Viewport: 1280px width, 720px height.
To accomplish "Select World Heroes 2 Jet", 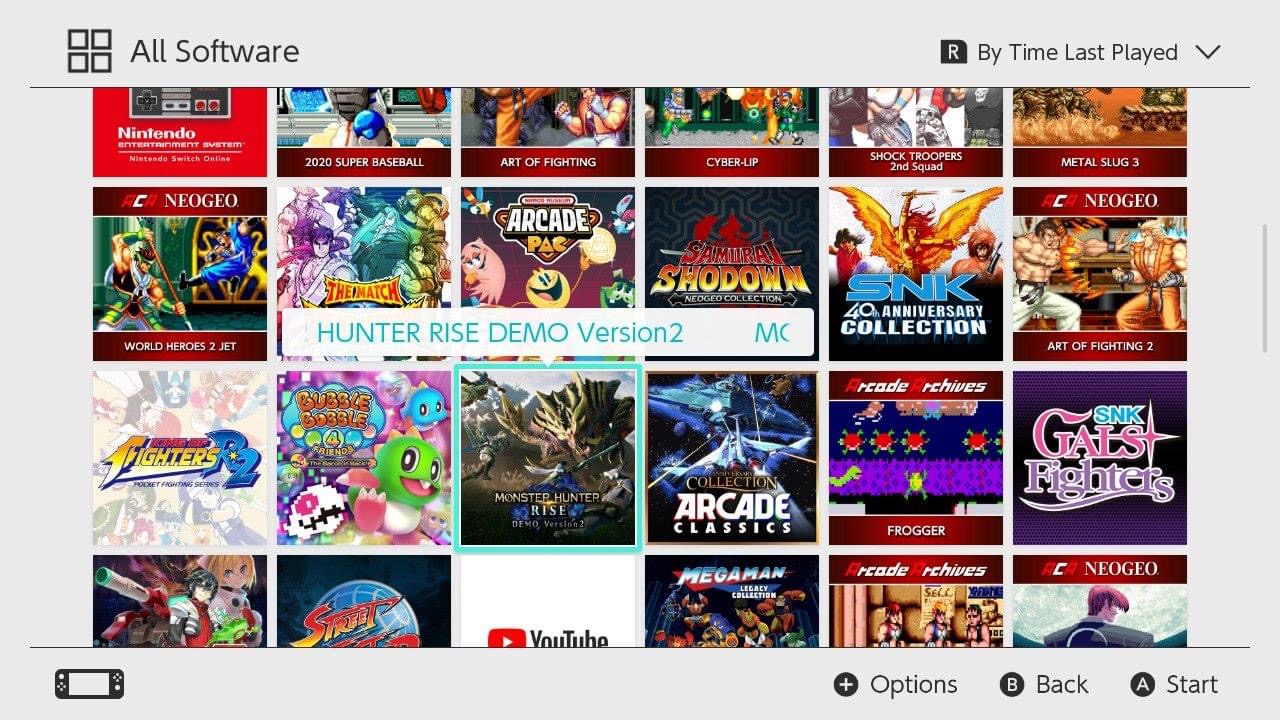I will point(180,274).
